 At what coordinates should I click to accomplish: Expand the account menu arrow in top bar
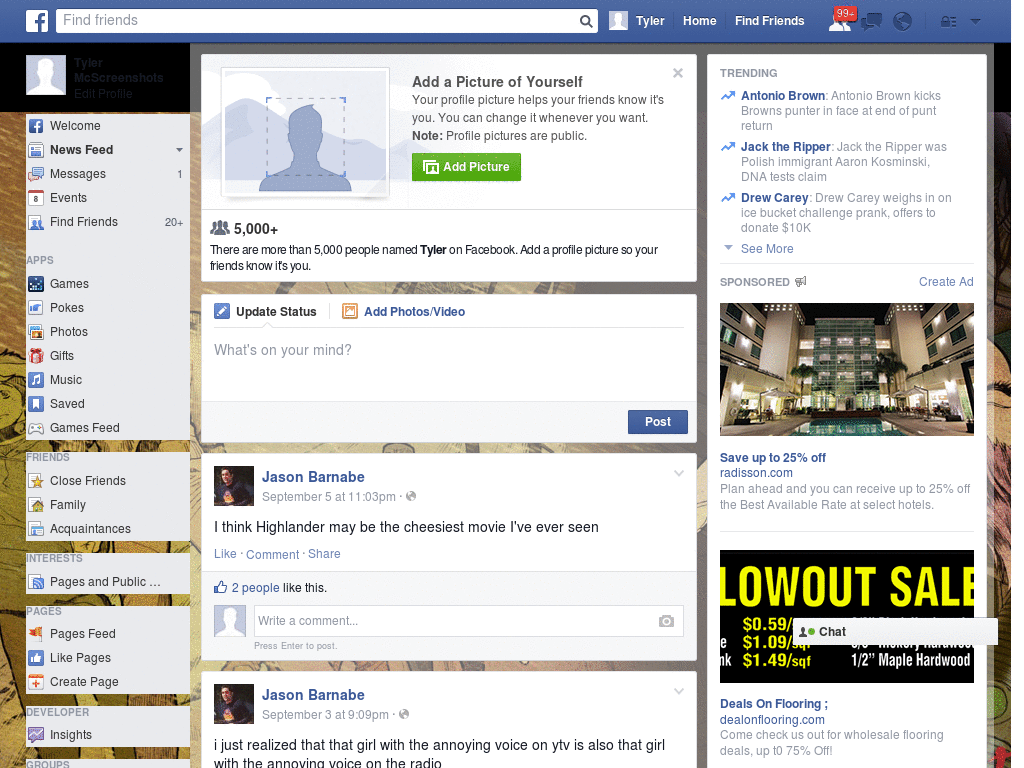tap(975, 22)
